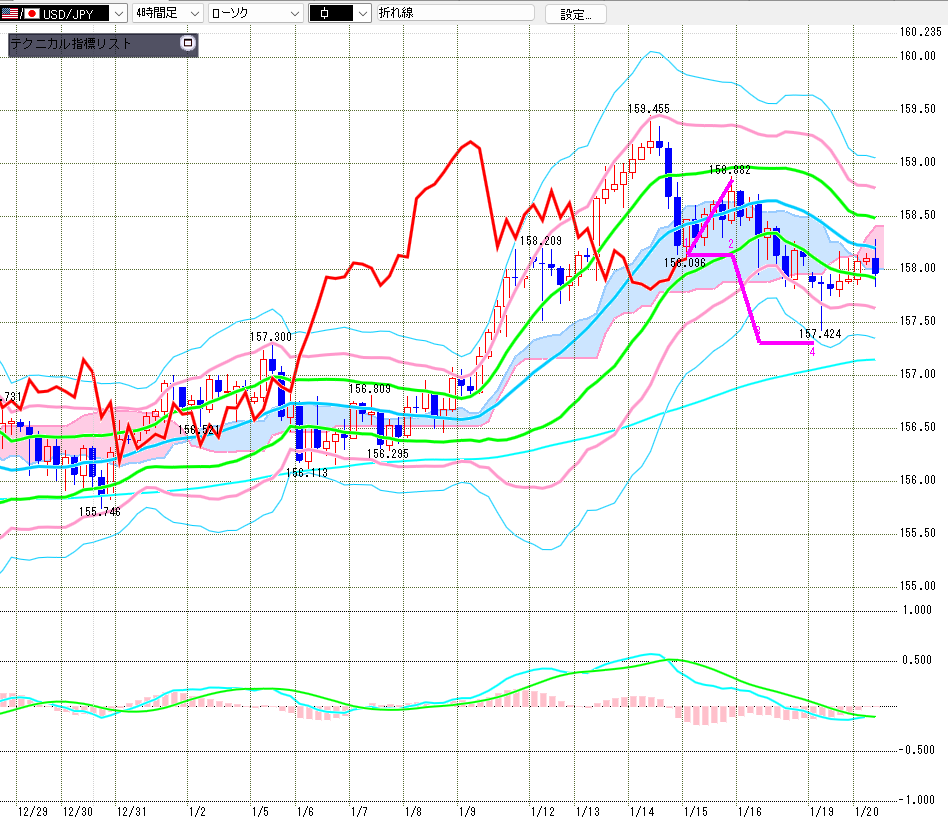Click the Japan flag icon beside USD/JPY
Viewport: 948px width, 822px height.
pos(33,14)
